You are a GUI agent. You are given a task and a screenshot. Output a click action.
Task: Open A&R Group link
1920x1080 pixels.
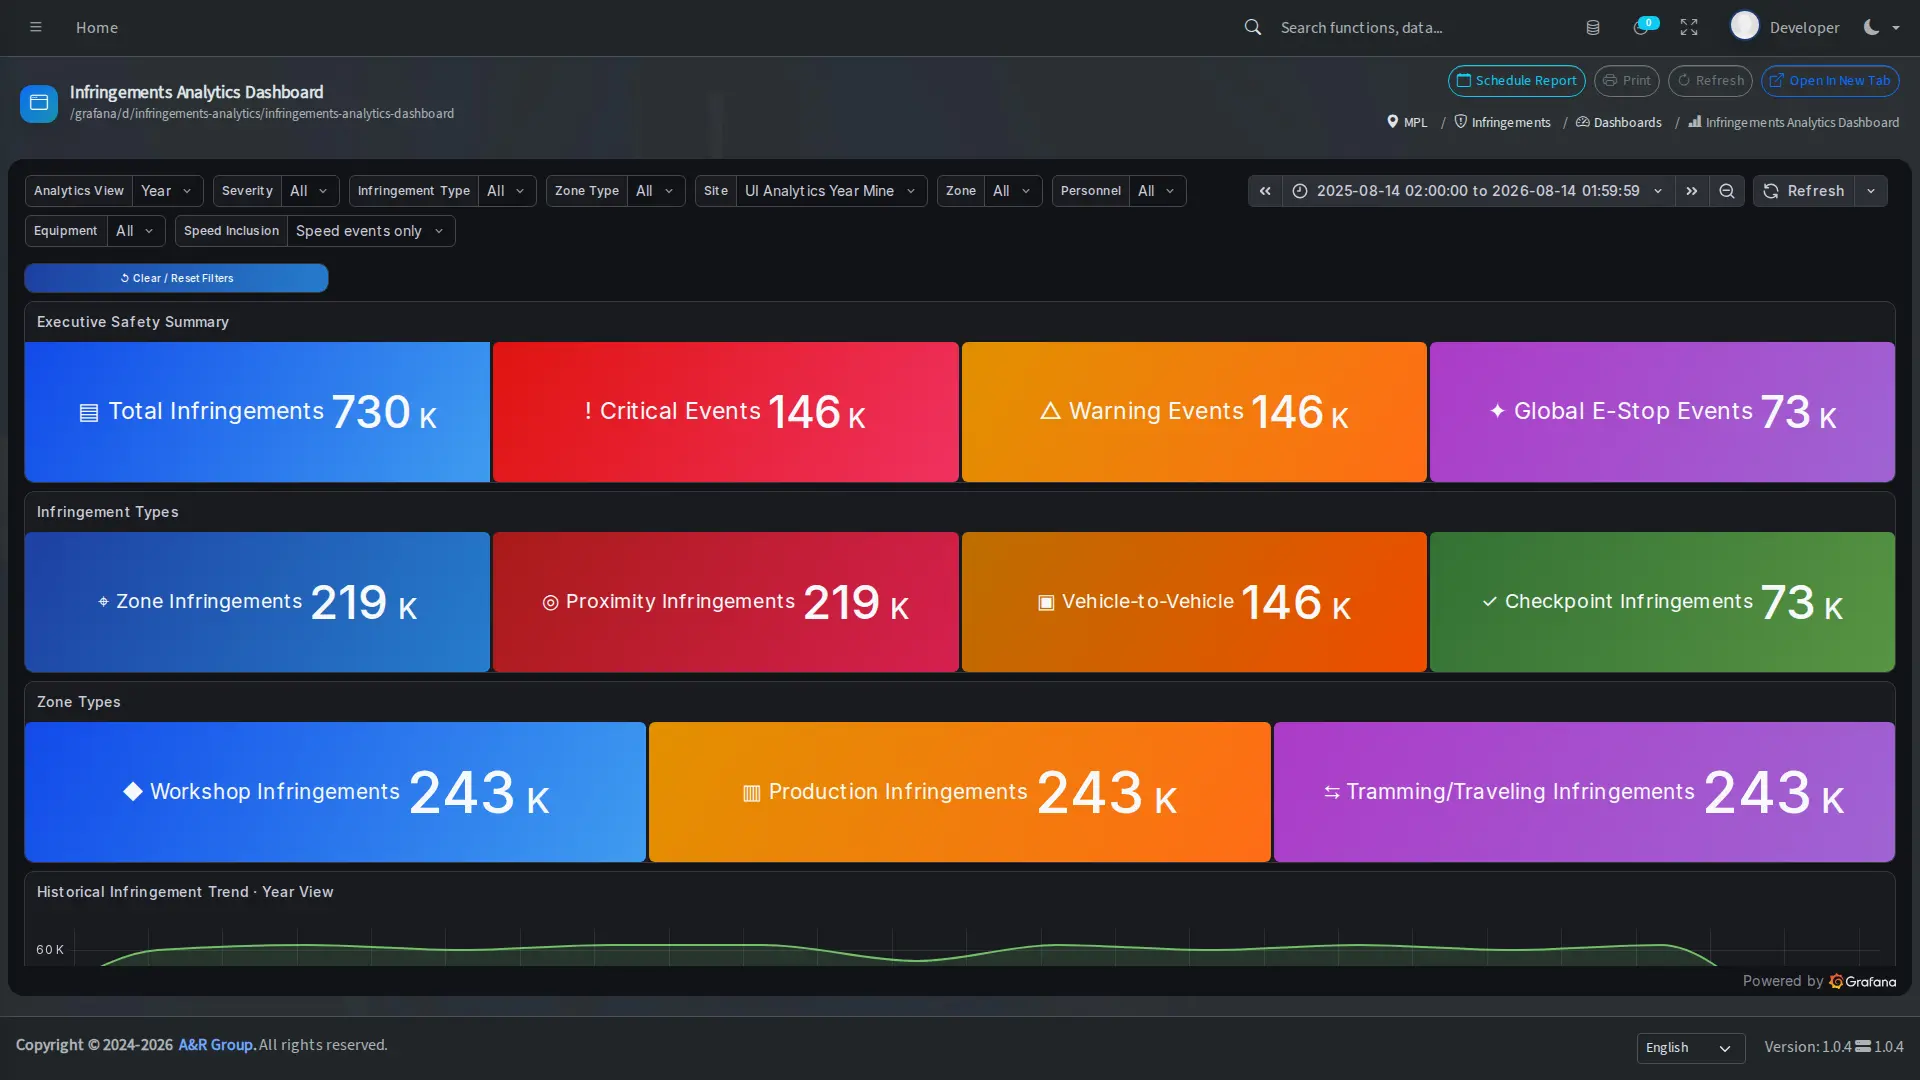(x=217, y=1044)
